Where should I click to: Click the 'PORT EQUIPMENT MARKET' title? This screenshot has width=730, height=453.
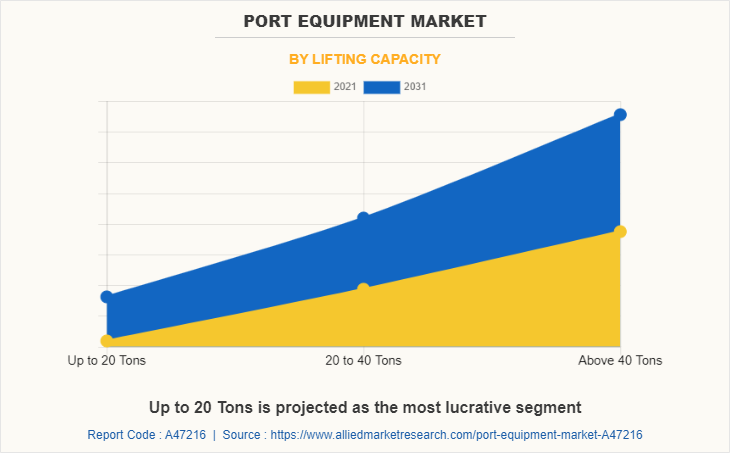click(x=365, y=21)
